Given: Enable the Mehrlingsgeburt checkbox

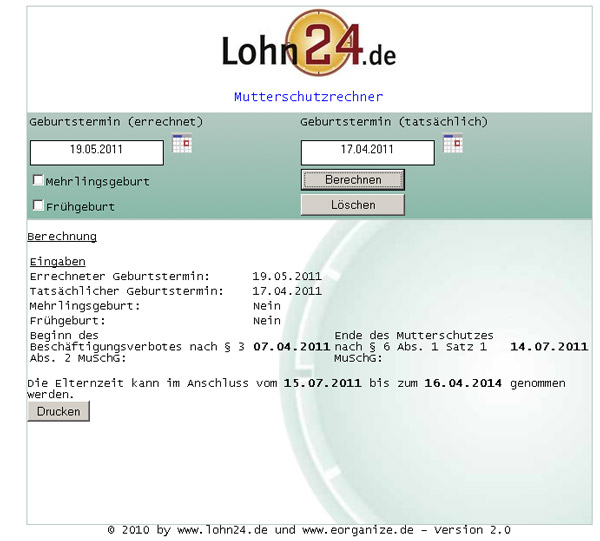Looking at the screenshot, I should click(38, 181).
